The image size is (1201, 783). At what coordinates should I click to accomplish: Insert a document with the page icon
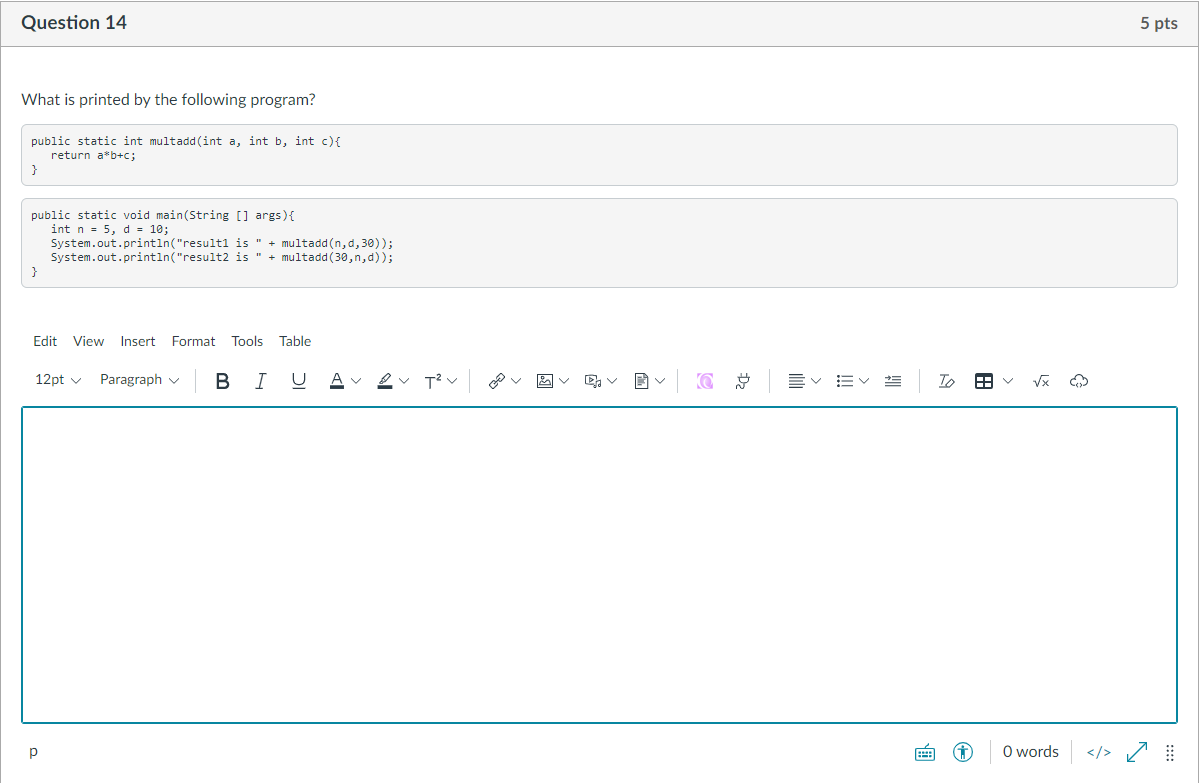click(x=642, y=380)
